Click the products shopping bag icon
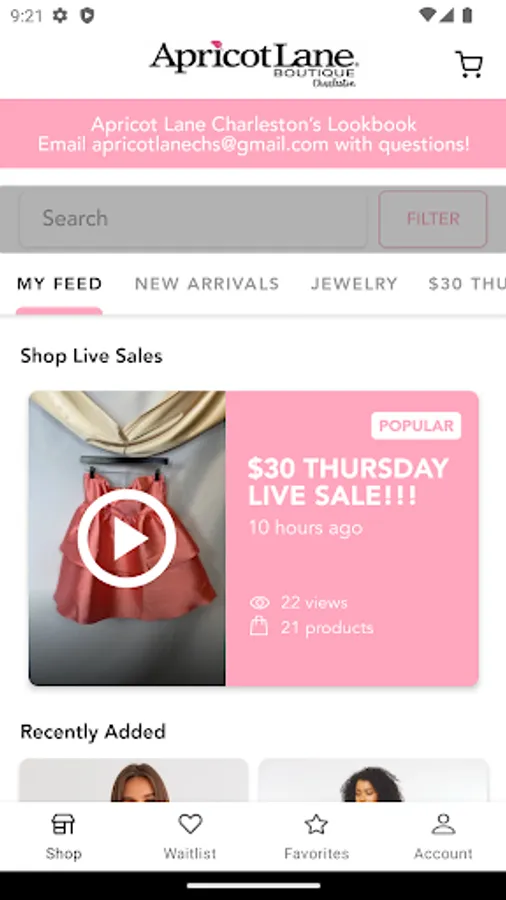 point(259,626)
